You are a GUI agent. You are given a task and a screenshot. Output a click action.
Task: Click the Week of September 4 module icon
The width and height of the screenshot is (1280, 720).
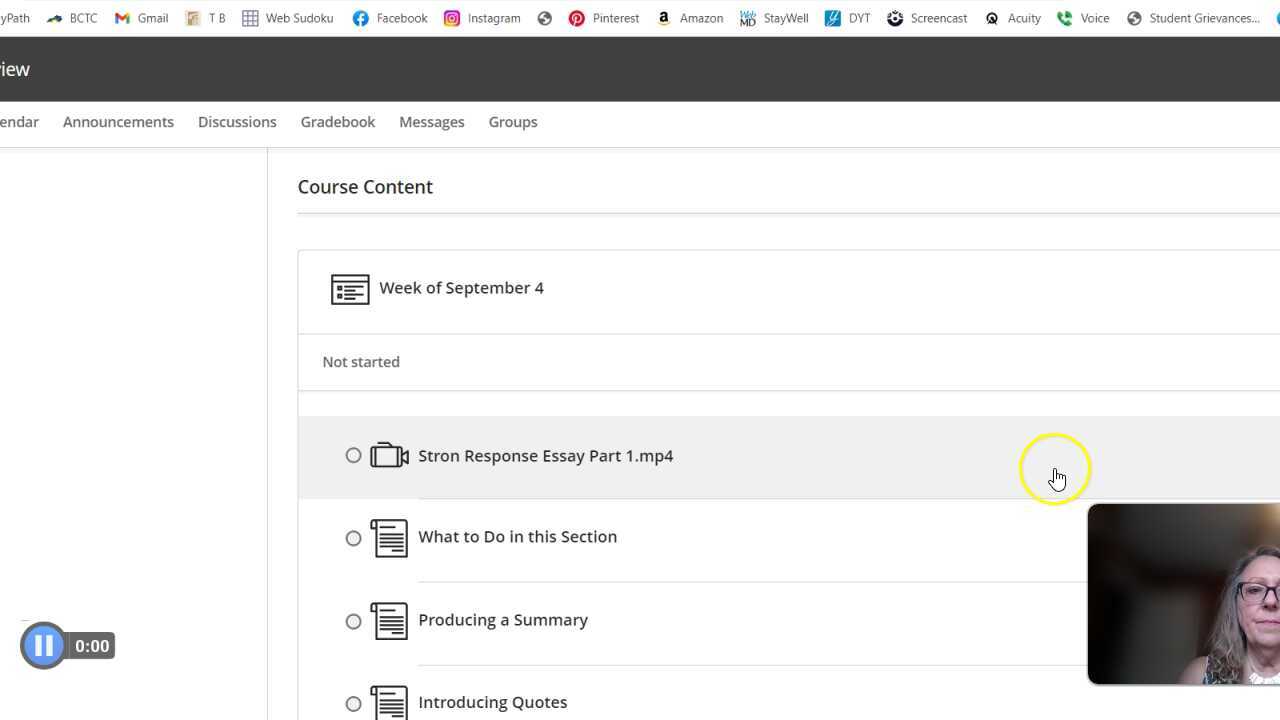click(x=350, y=289)
